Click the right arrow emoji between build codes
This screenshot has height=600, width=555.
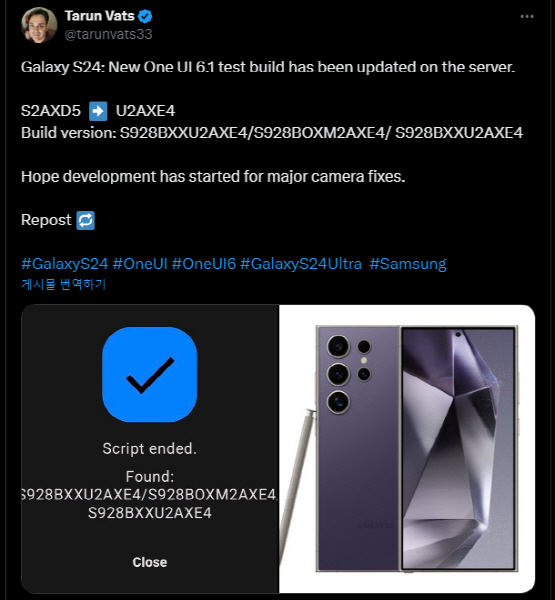tap(98, 111)
